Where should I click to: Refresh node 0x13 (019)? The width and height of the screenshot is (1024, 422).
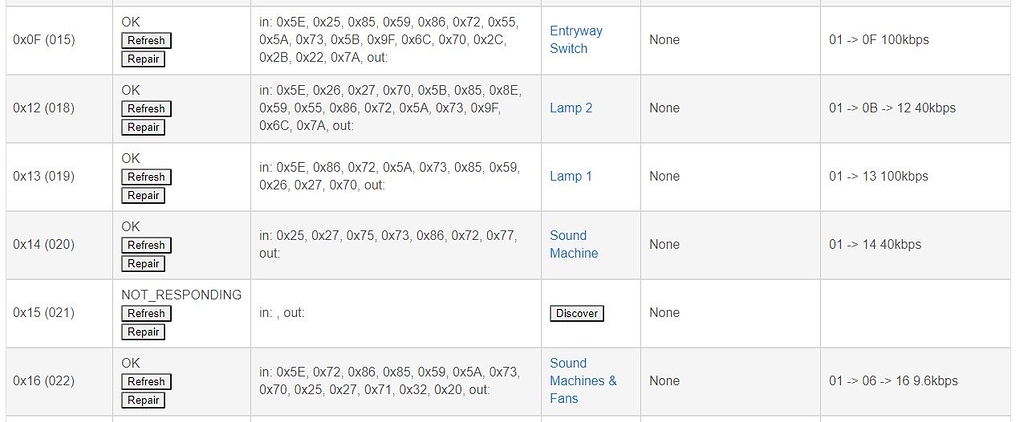(x=146, y=177)
